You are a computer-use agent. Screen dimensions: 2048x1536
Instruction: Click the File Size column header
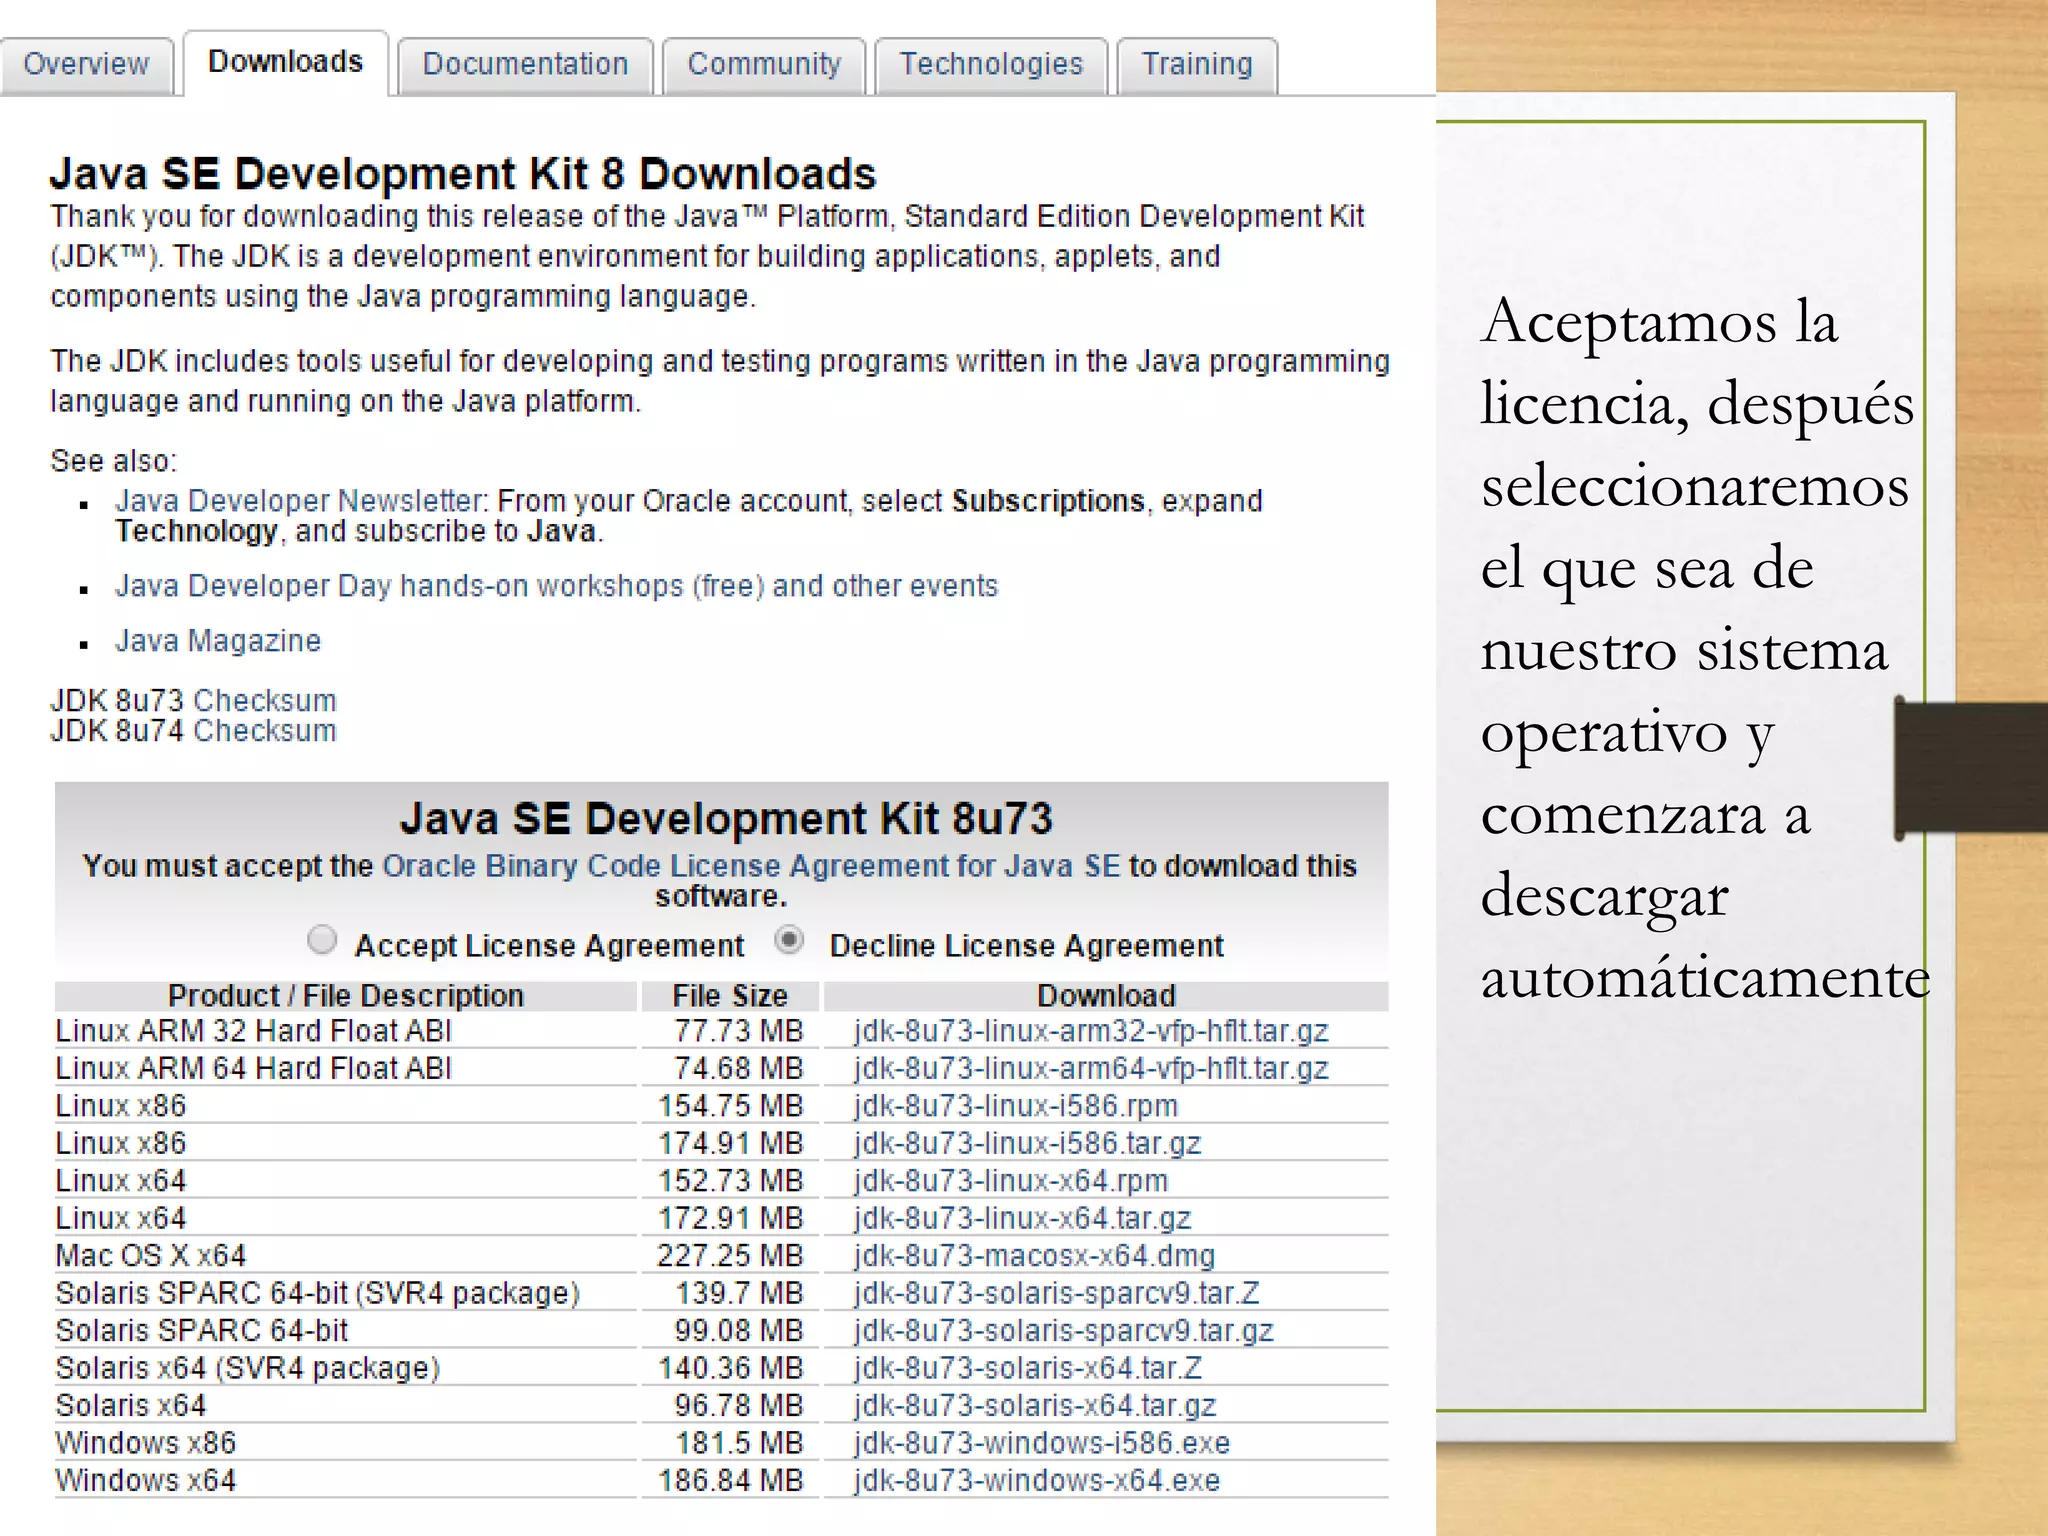tap(730, 996)
